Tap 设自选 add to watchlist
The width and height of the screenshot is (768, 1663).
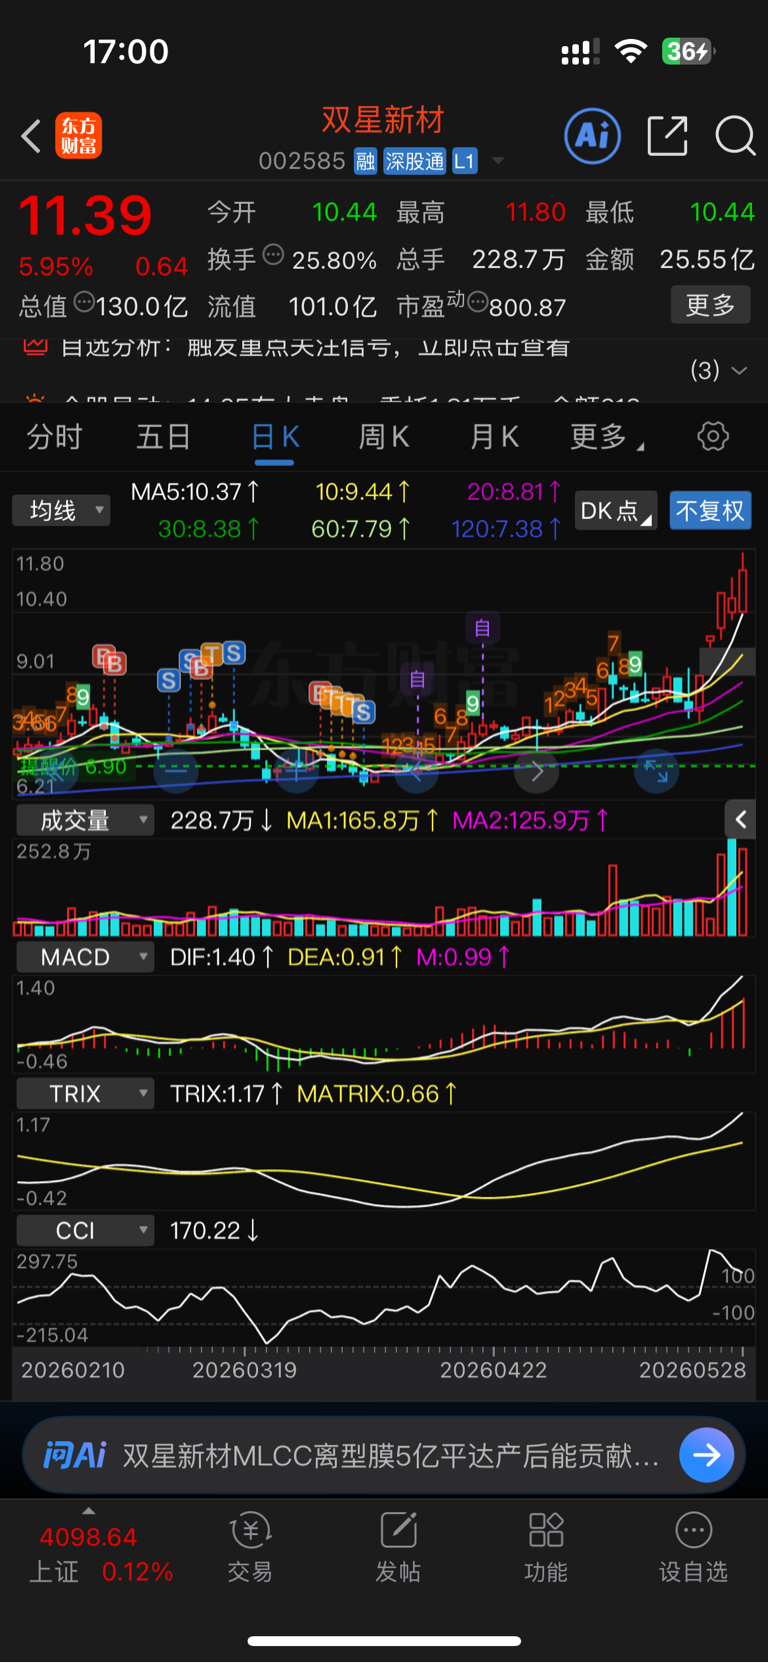(693, 1547)
